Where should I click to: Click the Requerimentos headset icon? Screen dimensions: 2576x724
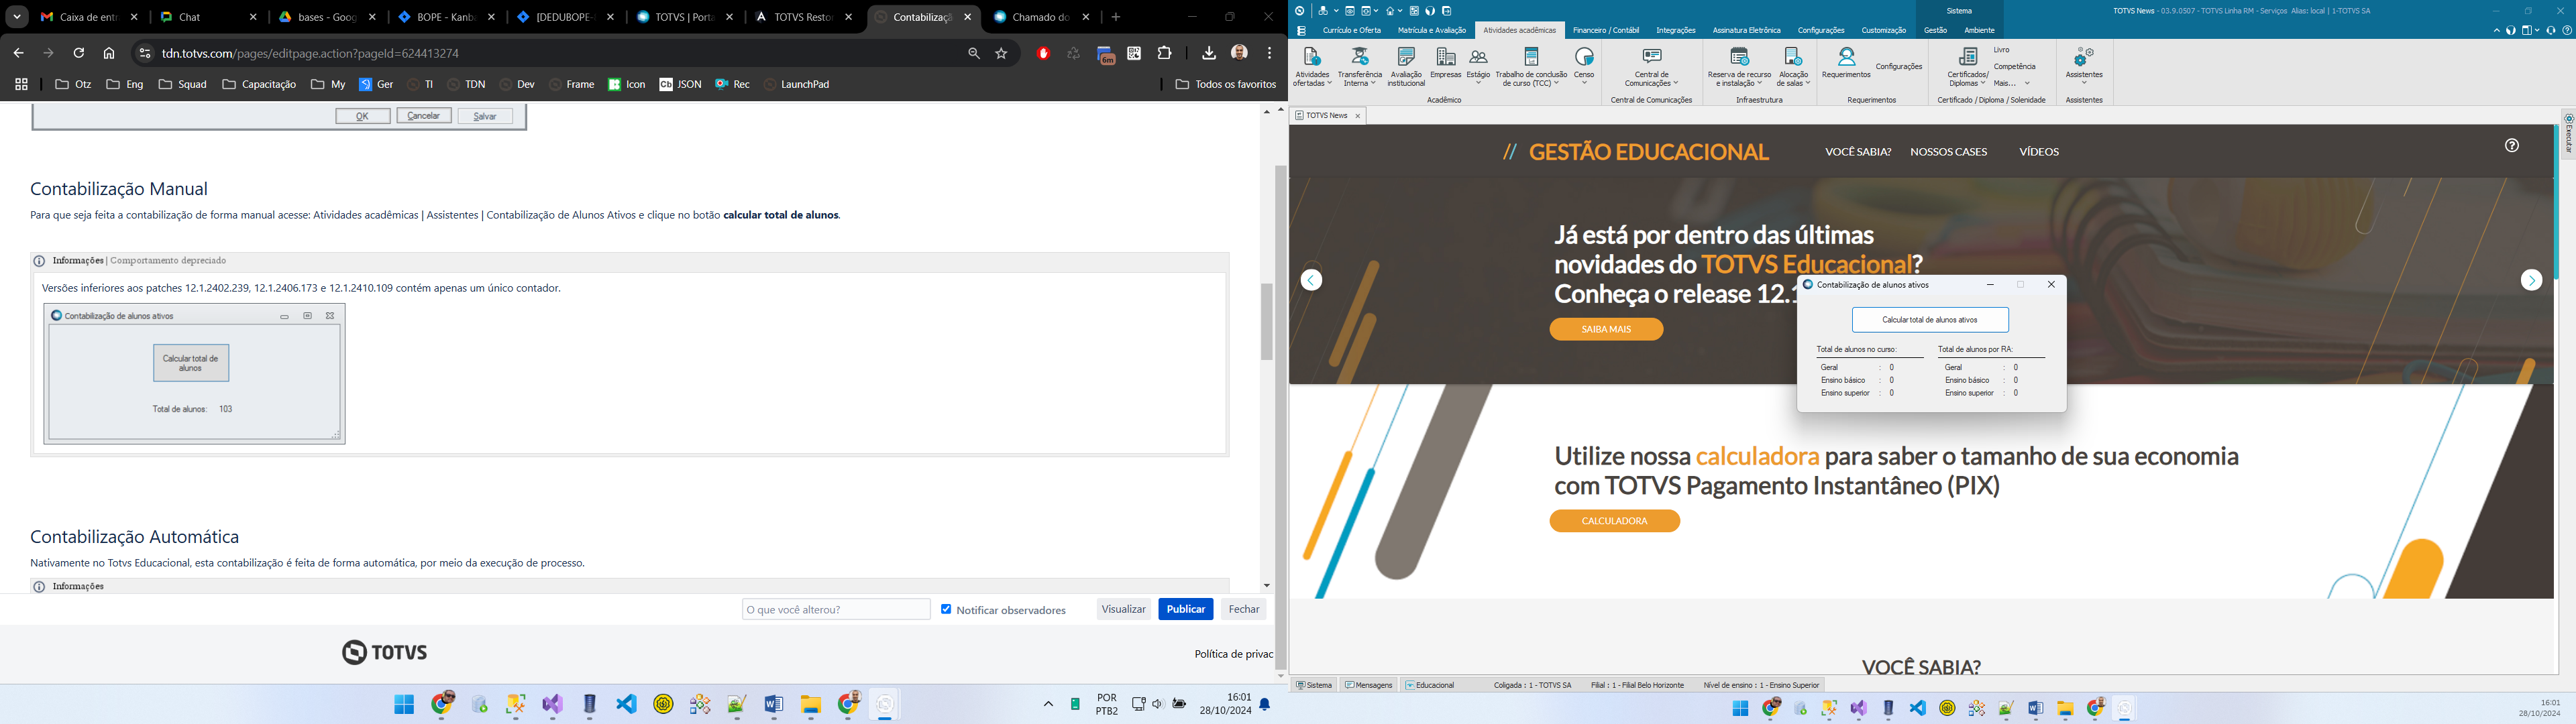pos(1846,58)
